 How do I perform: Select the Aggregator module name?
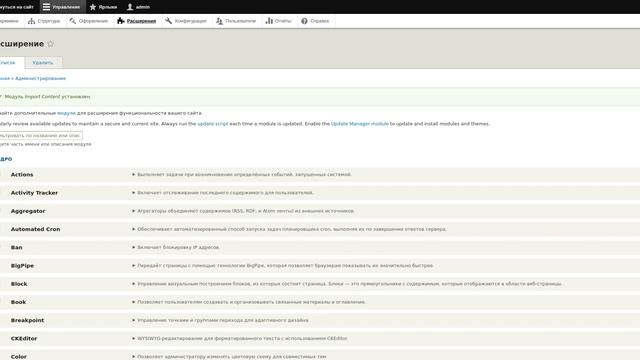[28, 211]
